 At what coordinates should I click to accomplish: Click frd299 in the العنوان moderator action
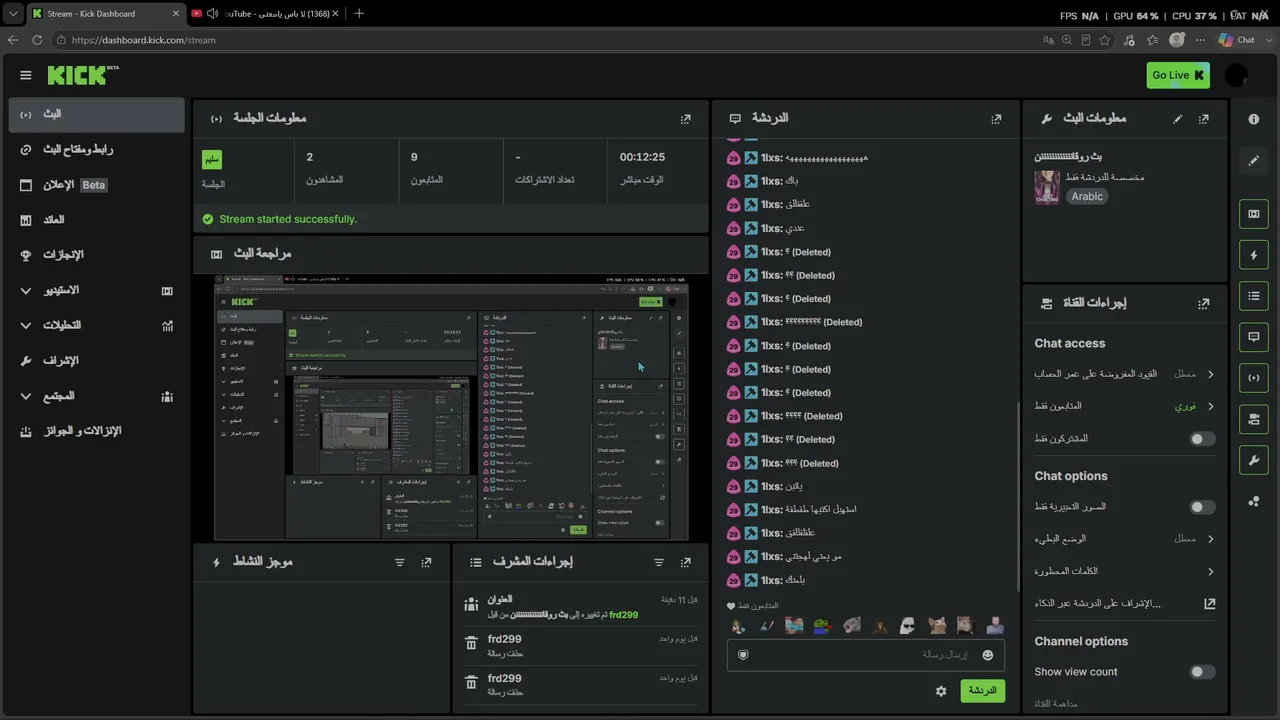[x=624, y=615]
